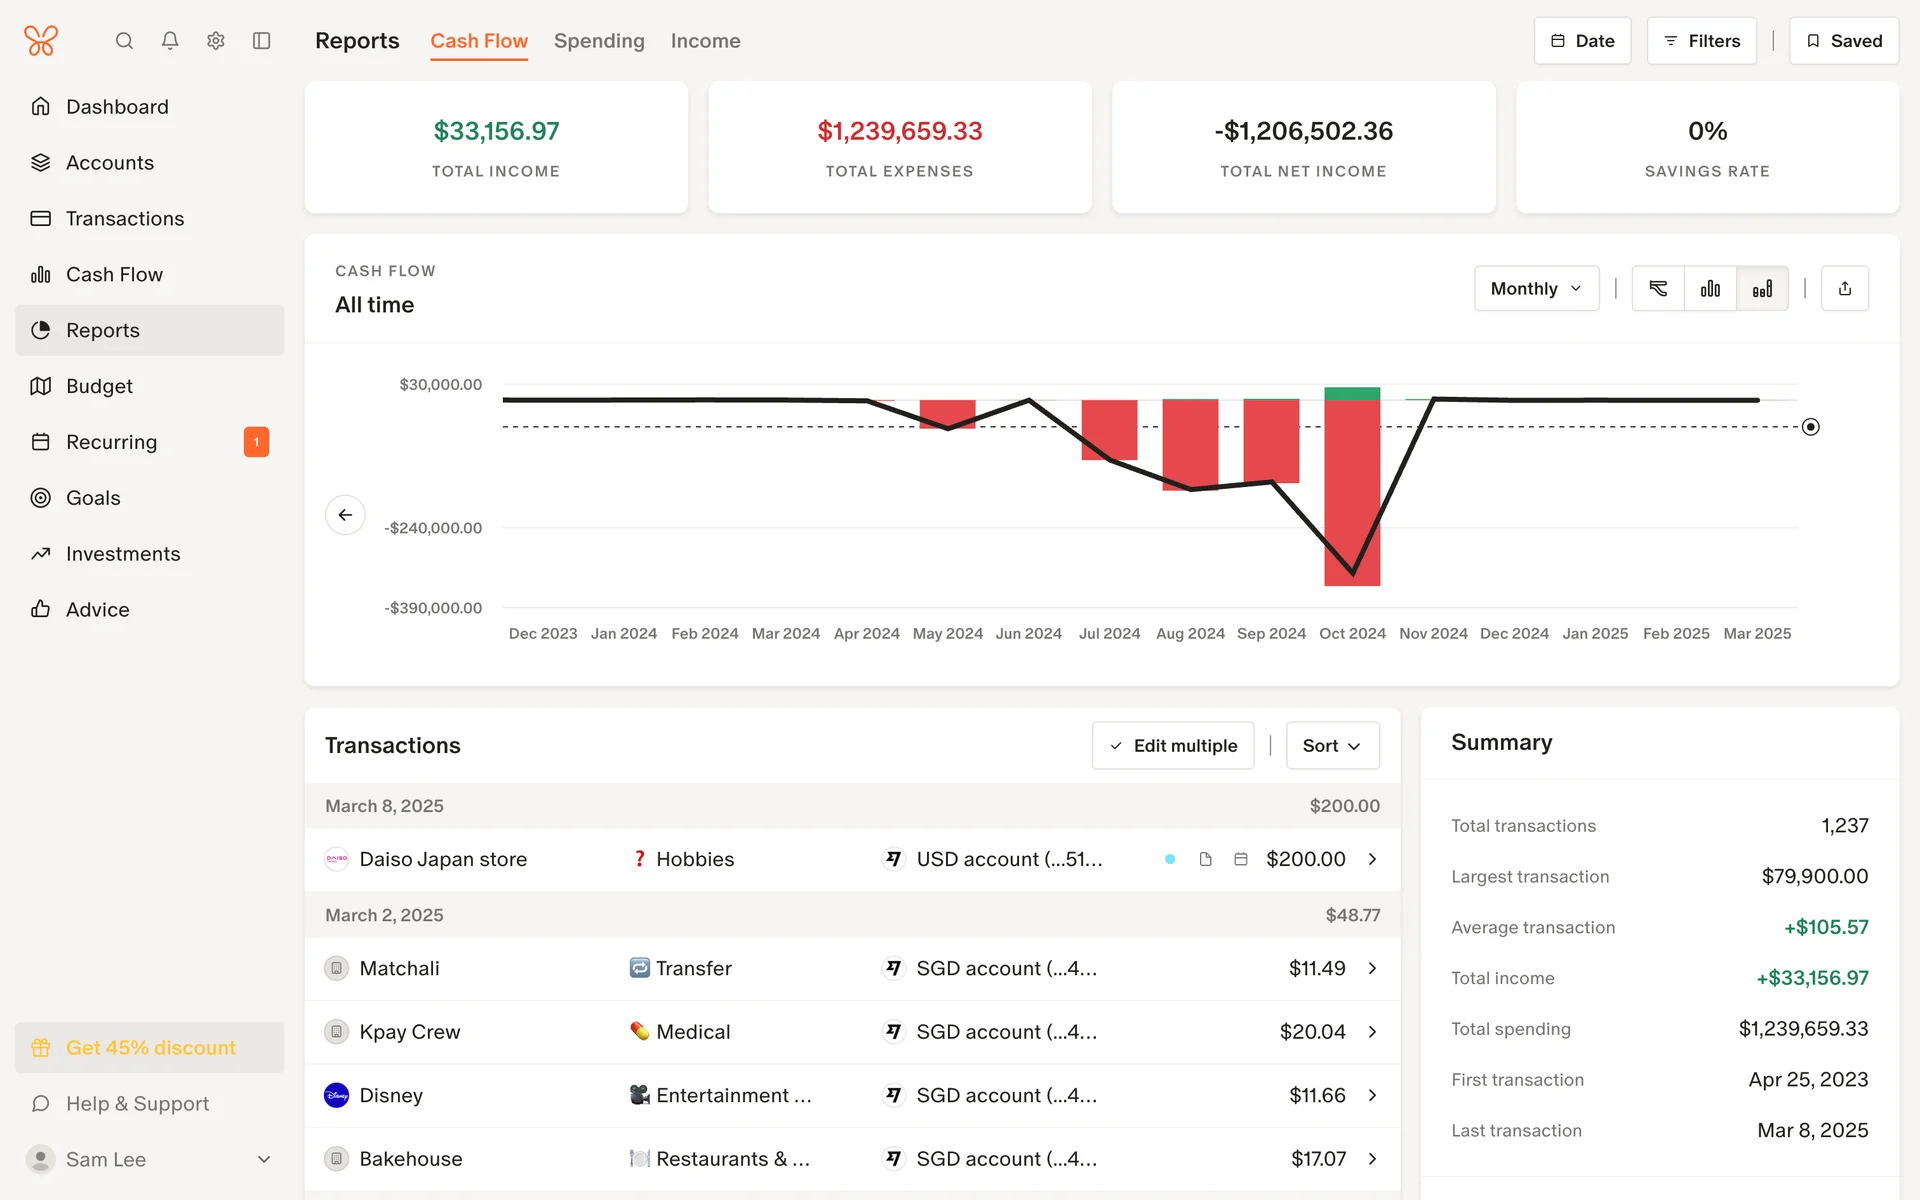The image size is (1920, 1200).
Task: Select stacked bar chart view
Action: click(x=1762, y=289)
